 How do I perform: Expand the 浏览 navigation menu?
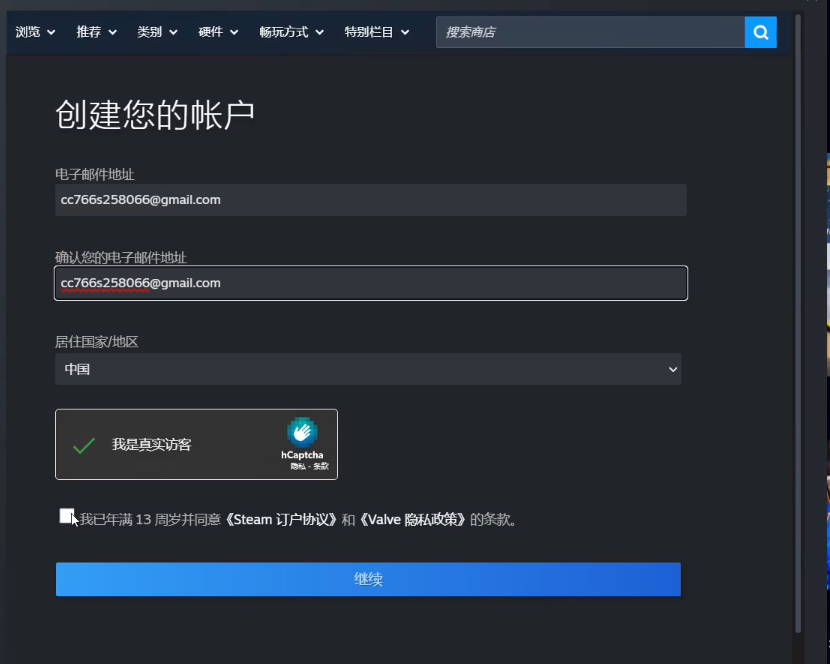point(35,32)
